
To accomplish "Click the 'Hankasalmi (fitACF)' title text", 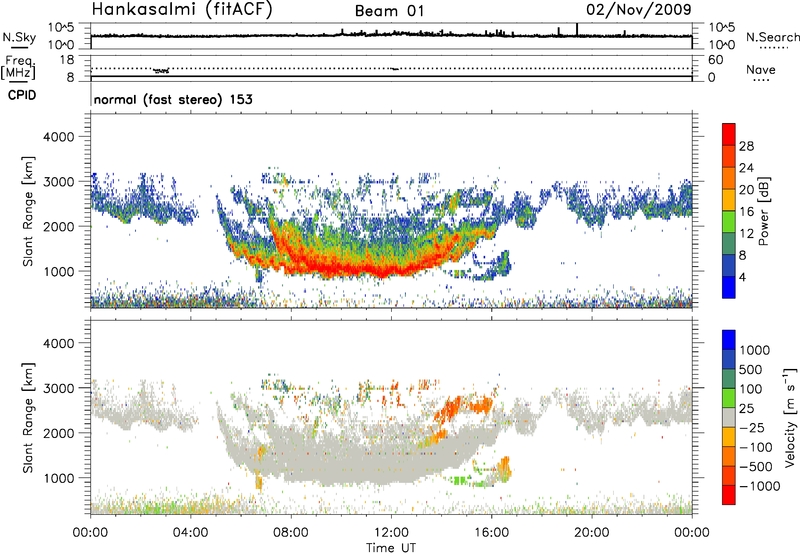I will [x=182, y=10].
